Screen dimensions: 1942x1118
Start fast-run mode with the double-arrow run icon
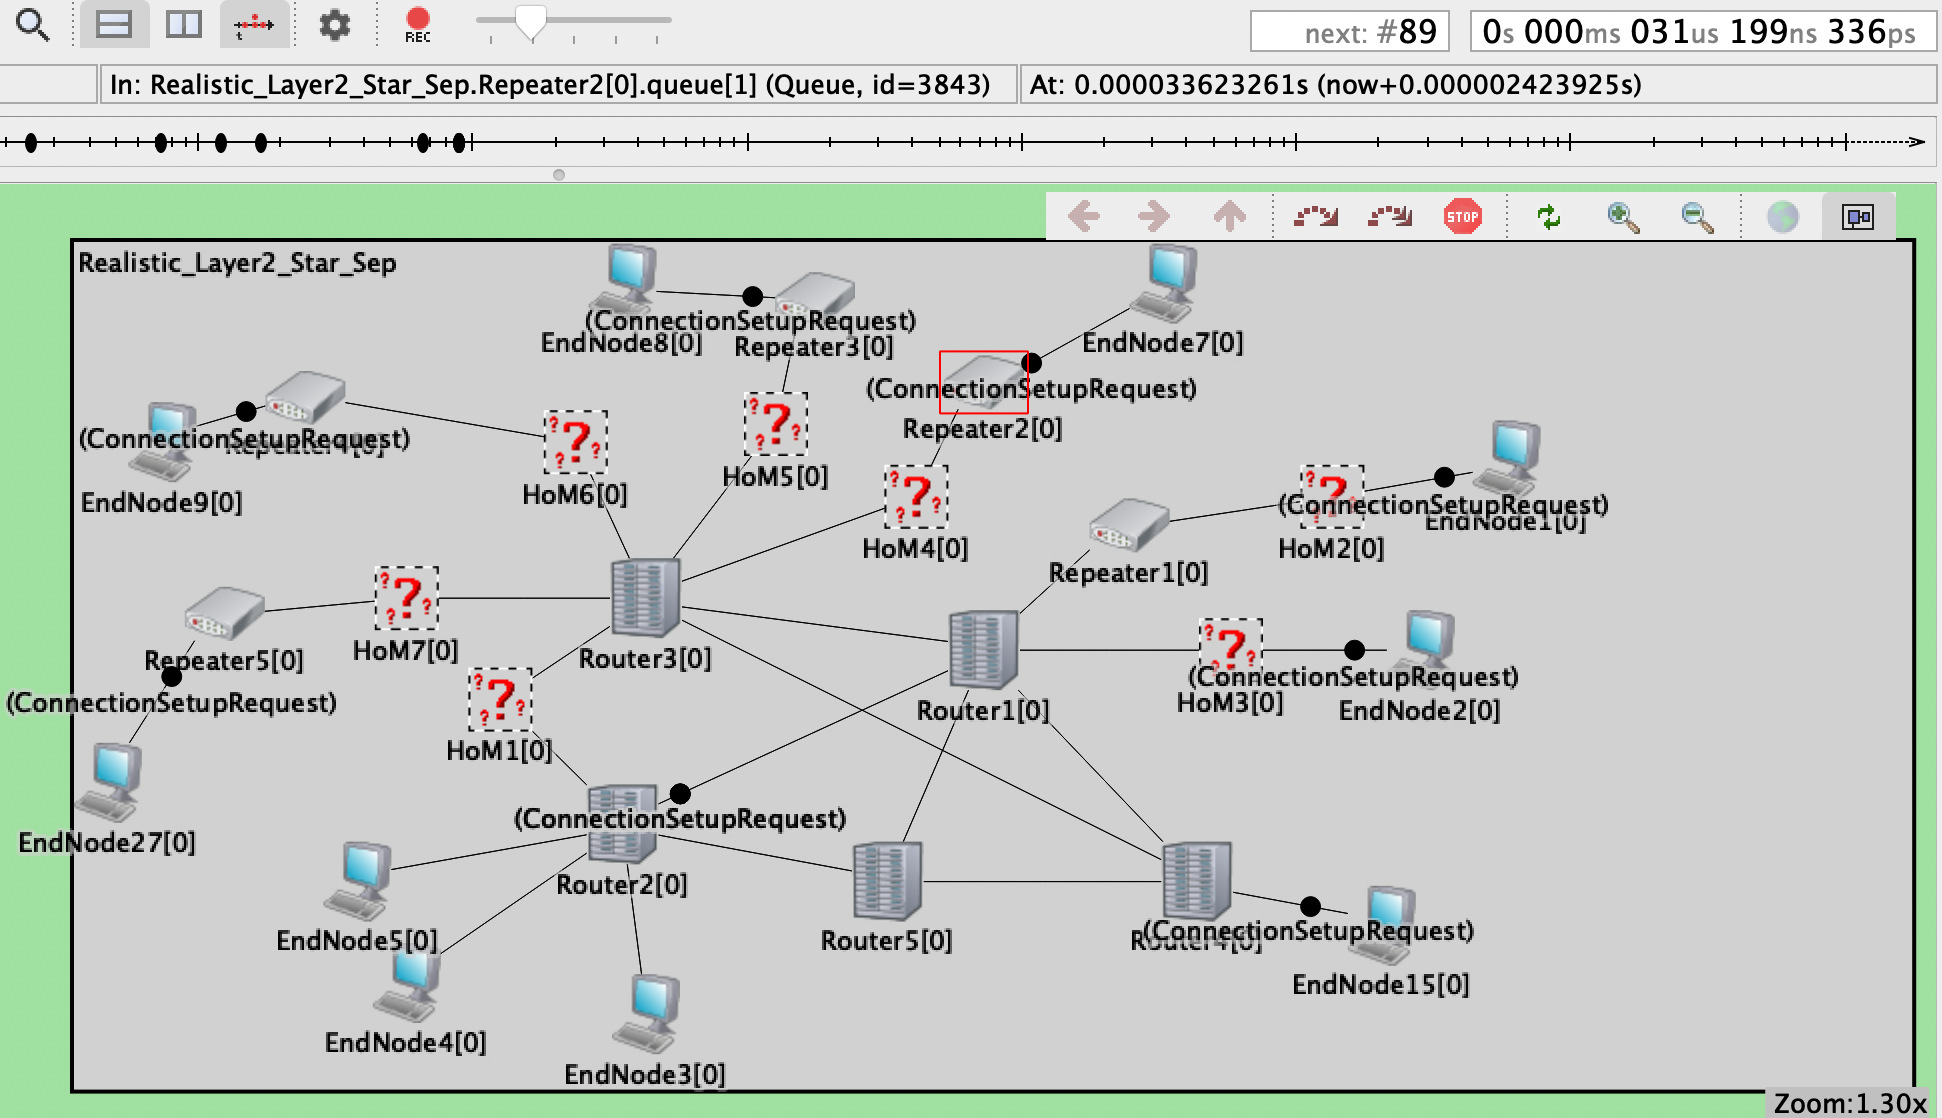pyautogui.click(x=1390, y=216)
